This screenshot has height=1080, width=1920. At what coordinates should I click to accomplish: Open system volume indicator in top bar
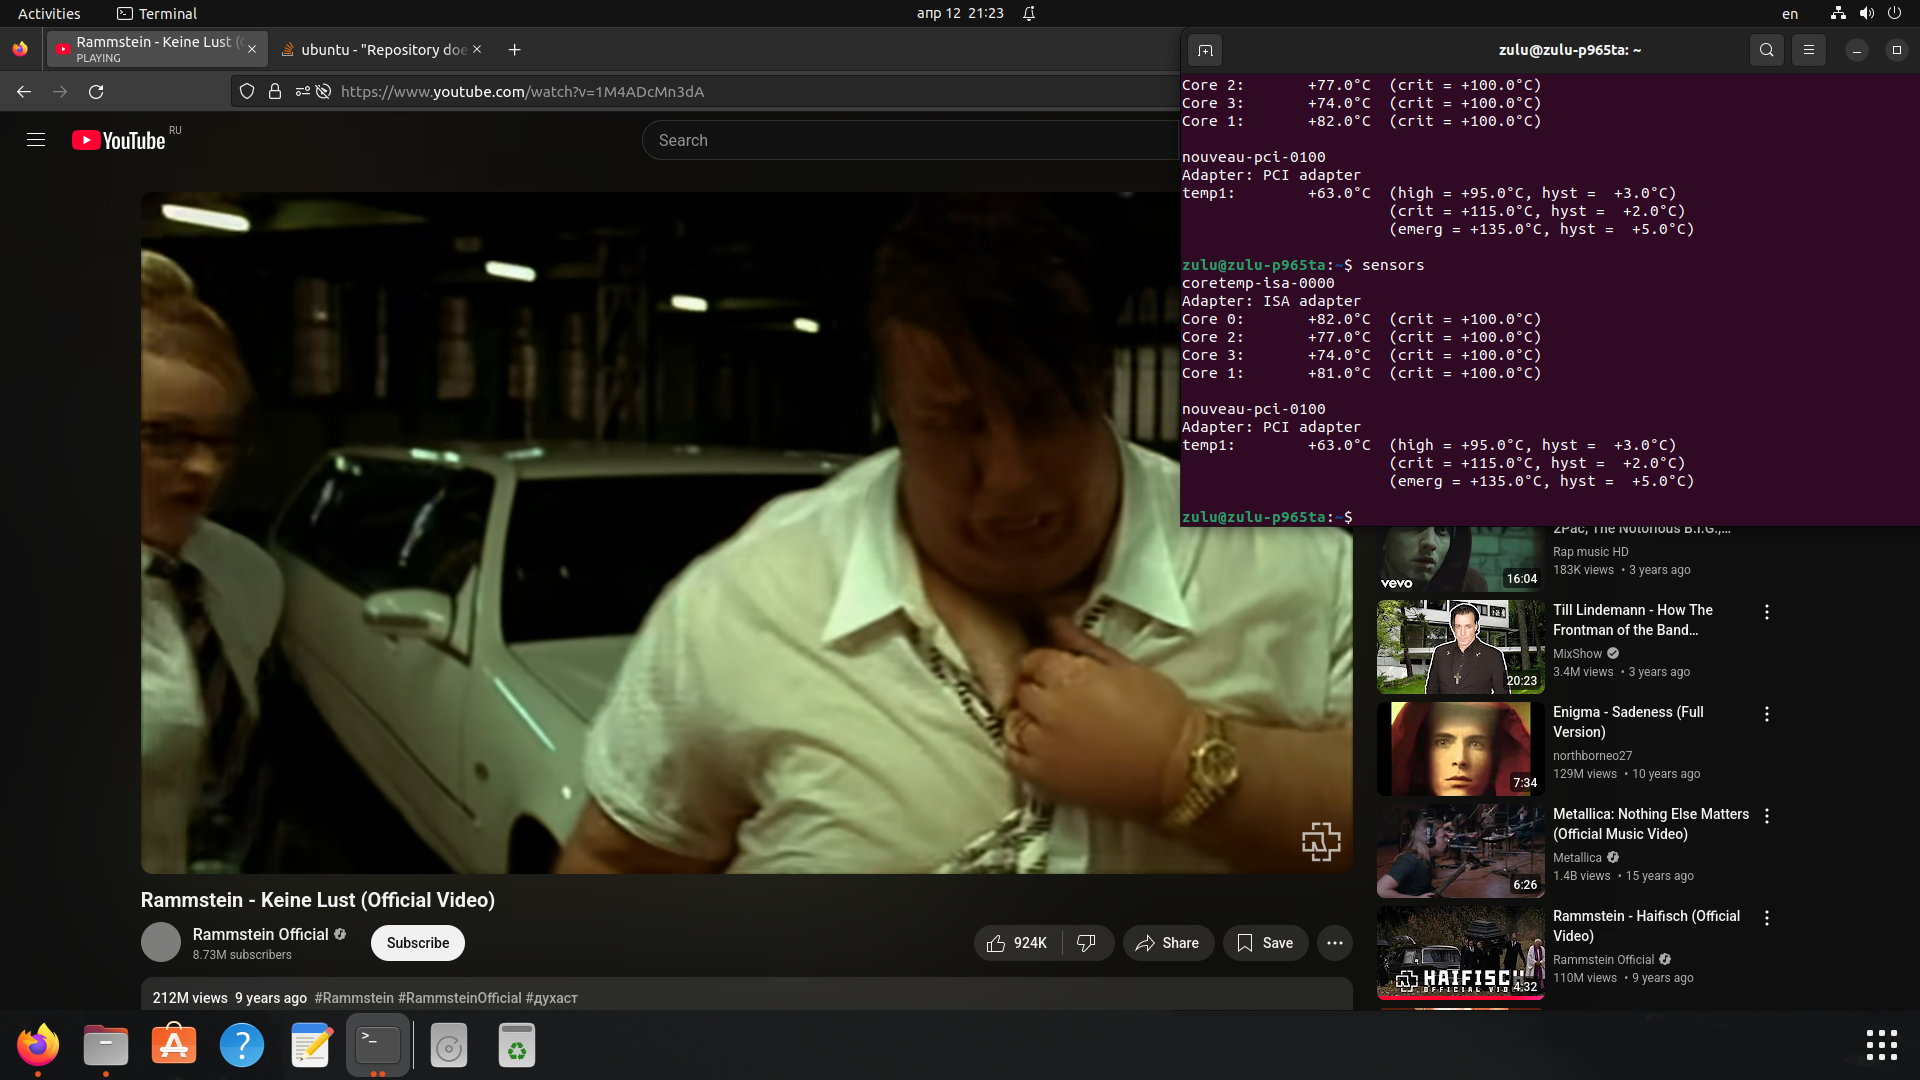click(1866, 14)
